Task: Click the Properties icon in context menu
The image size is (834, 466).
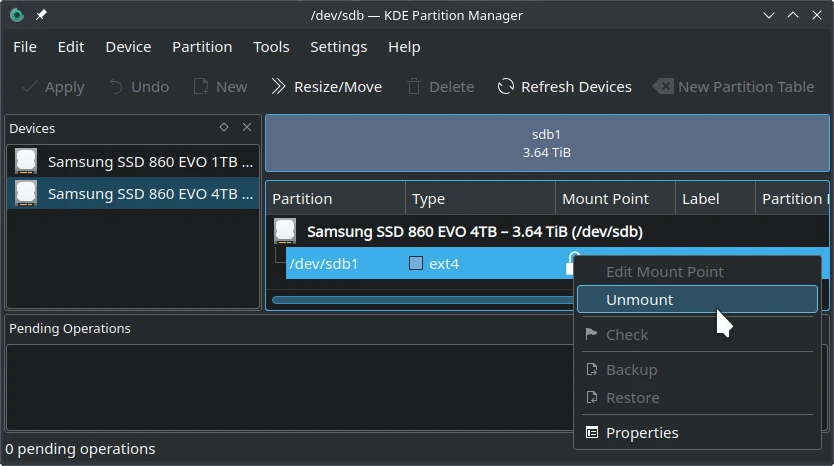Action: click(592, 433)
